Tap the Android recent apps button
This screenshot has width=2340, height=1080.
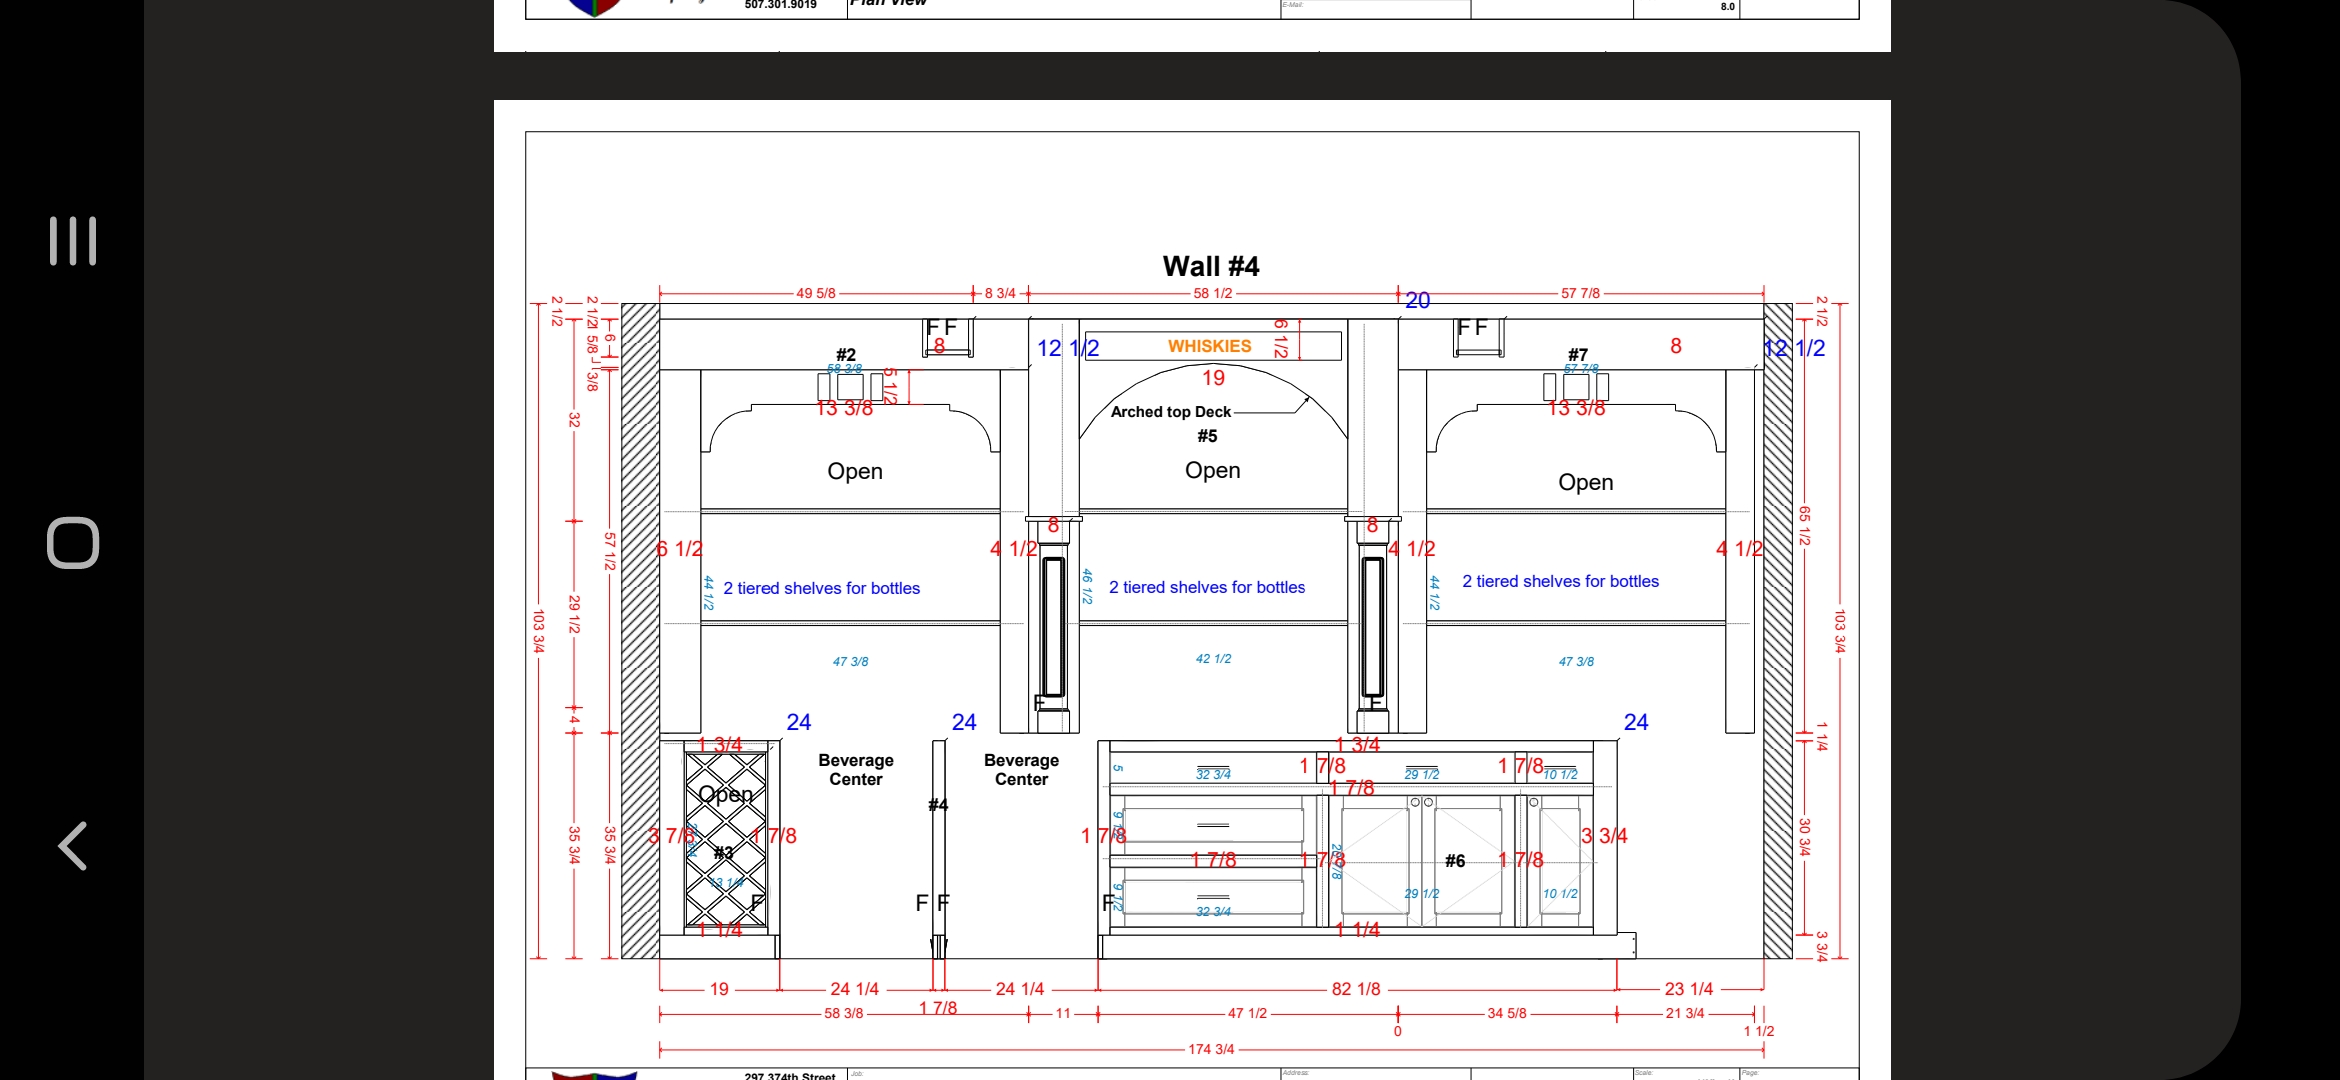[73, 241]
